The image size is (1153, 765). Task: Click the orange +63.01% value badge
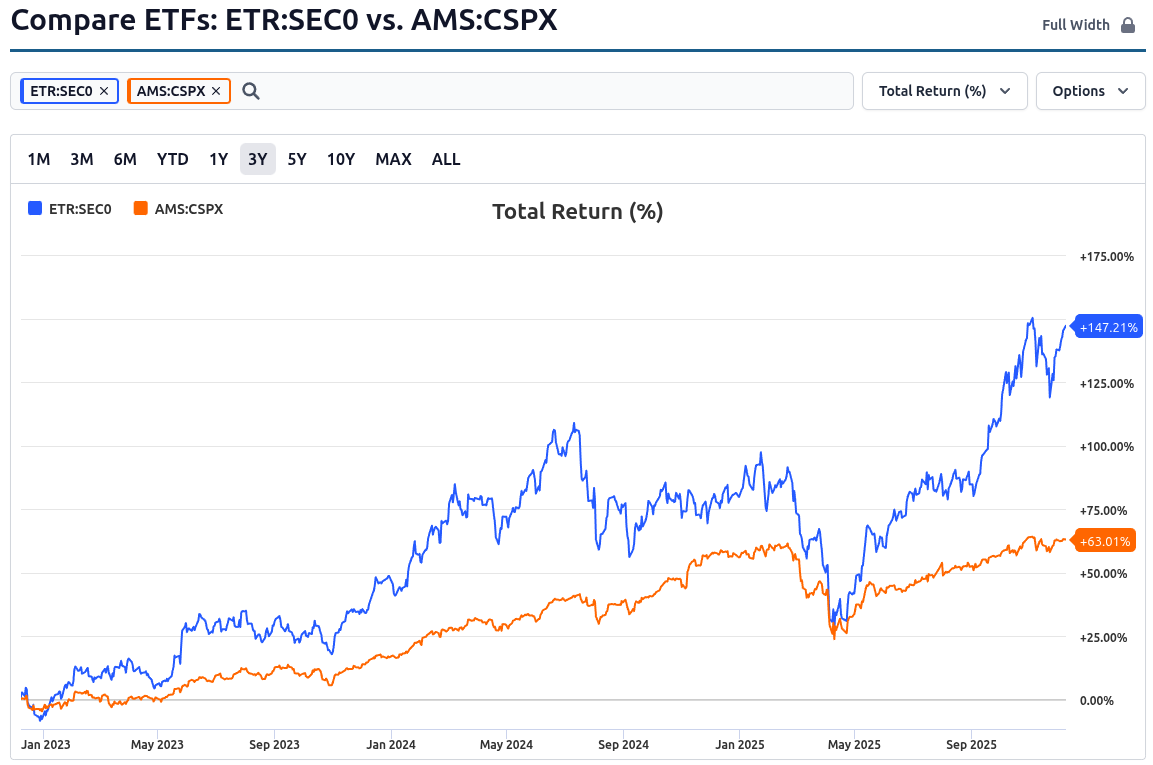pyautogui.click(x=1105, y=540)
